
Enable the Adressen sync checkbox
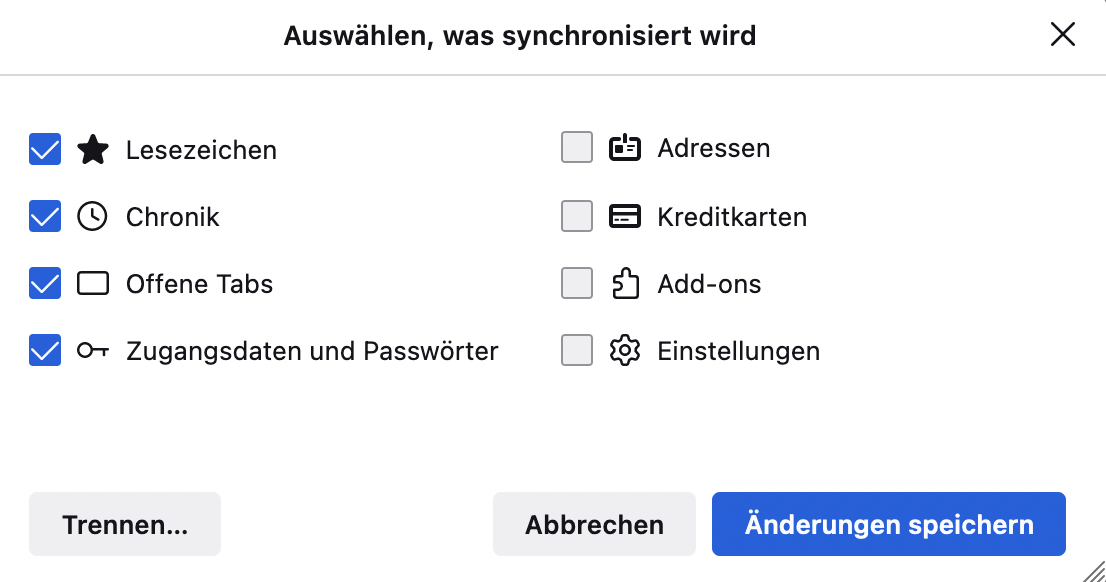577,148
